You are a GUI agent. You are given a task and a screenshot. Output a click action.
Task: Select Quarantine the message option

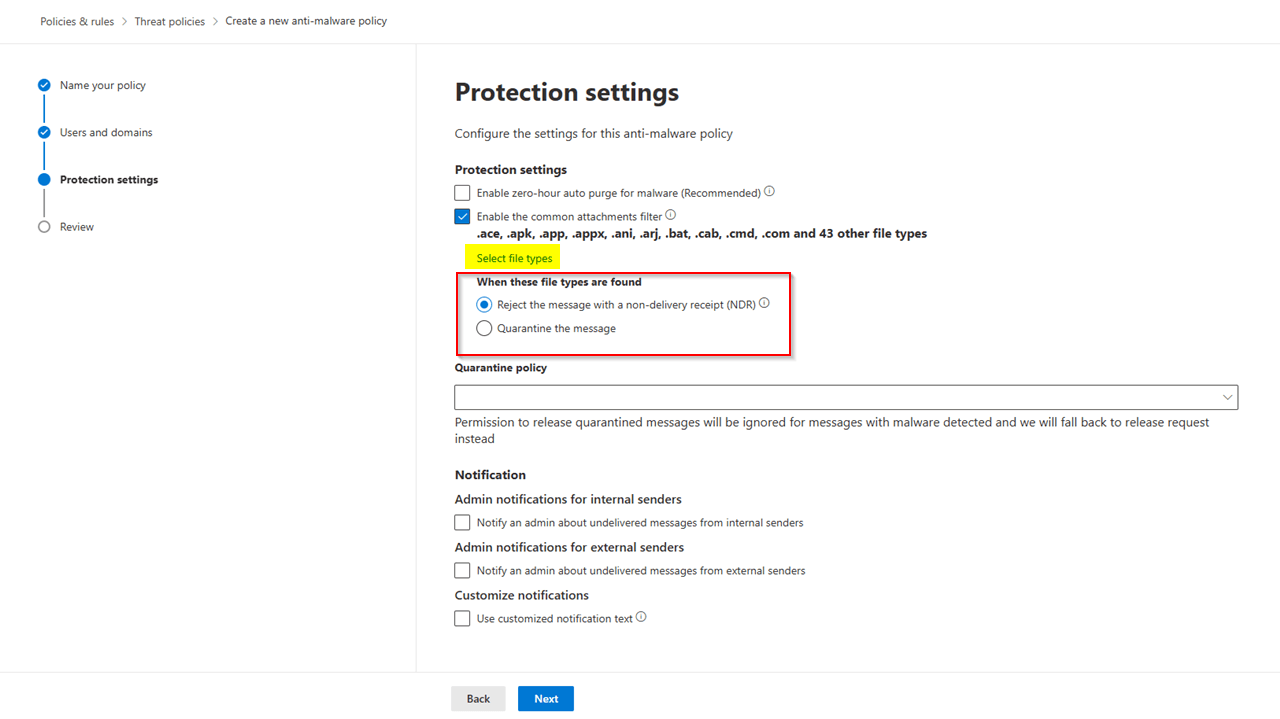pos(484,328)
